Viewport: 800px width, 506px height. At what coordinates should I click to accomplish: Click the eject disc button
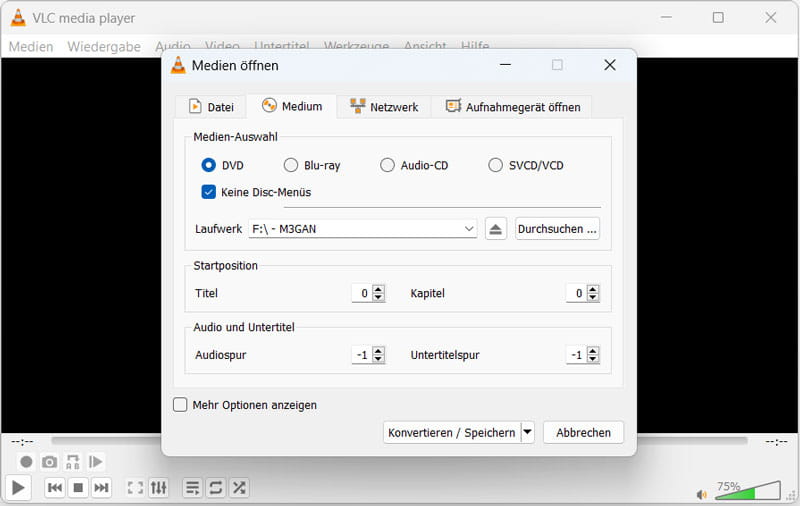coord(495,229)
